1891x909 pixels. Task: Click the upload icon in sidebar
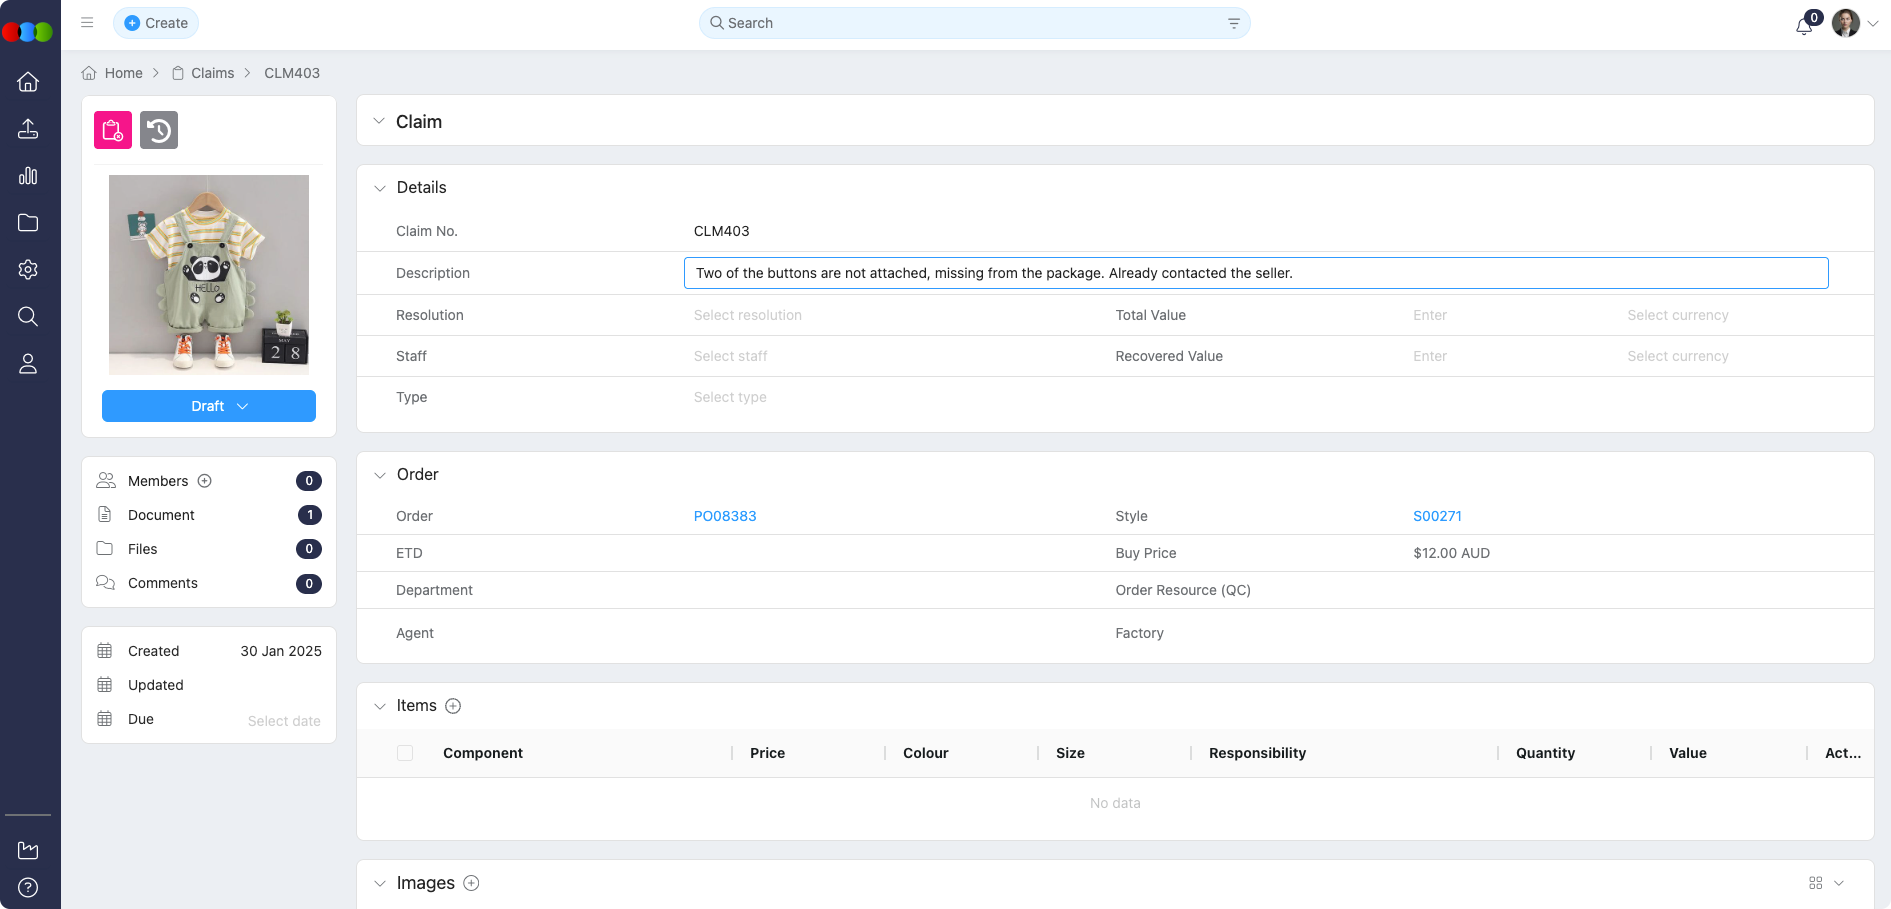pos(28,129)
